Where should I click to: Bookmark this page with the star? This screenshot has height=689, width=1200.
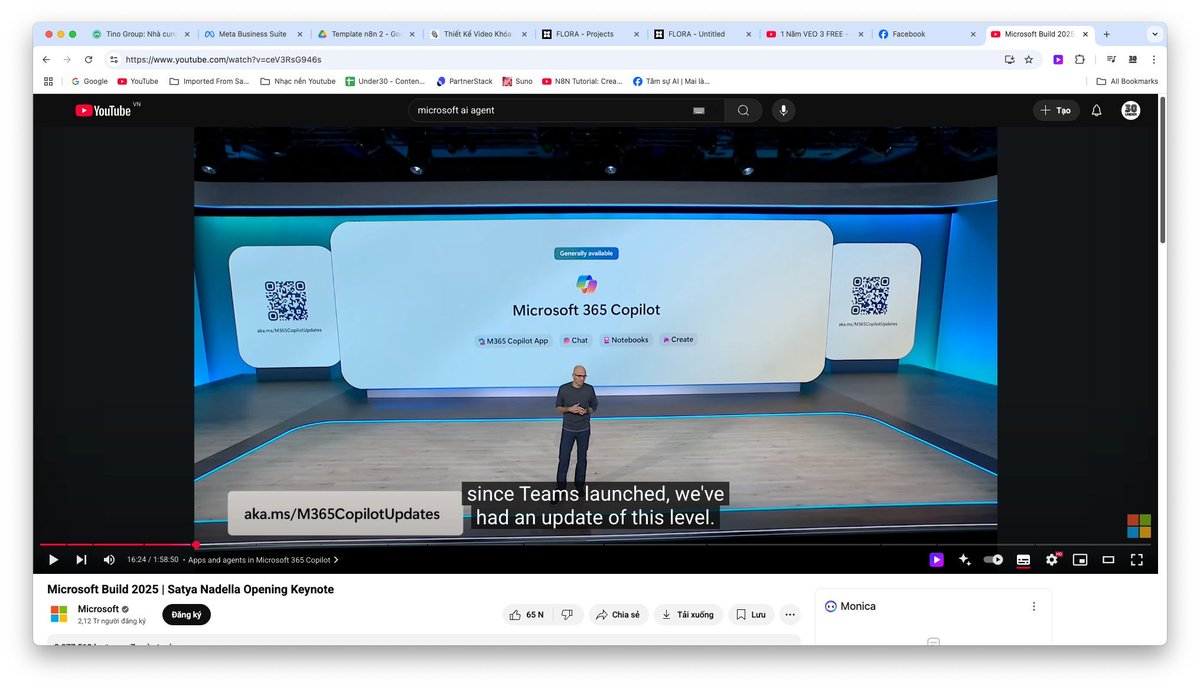coord(1028,59)
